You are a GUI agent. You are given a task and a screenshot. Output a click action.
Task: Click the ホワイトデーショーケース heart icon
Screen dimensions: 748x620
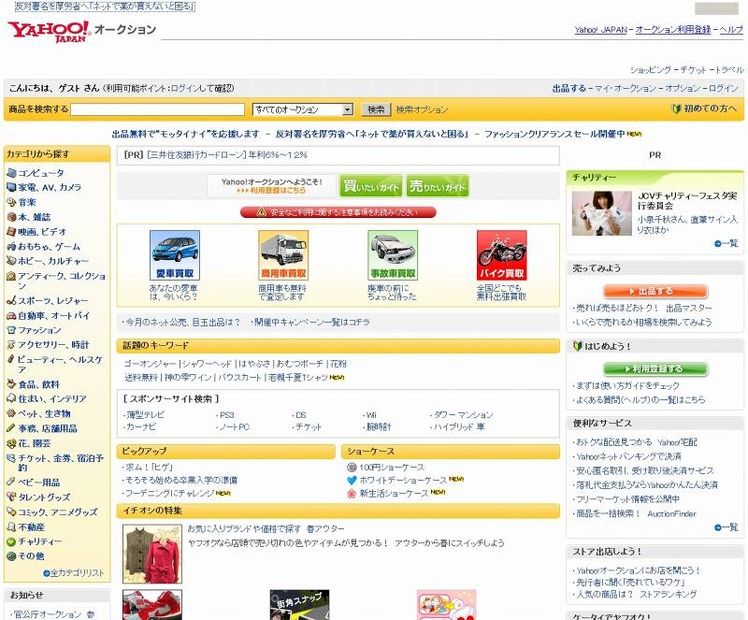coord(352,480)
